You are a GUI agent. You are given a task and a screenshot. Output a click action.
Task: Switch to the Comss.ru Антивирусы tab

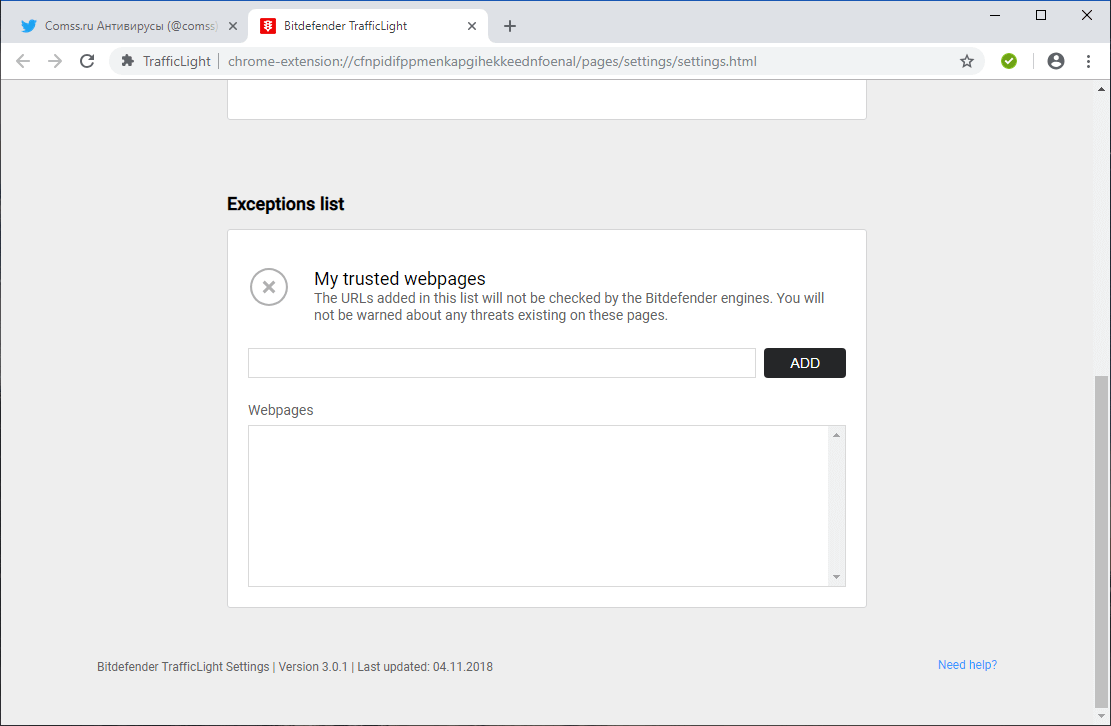130,26
